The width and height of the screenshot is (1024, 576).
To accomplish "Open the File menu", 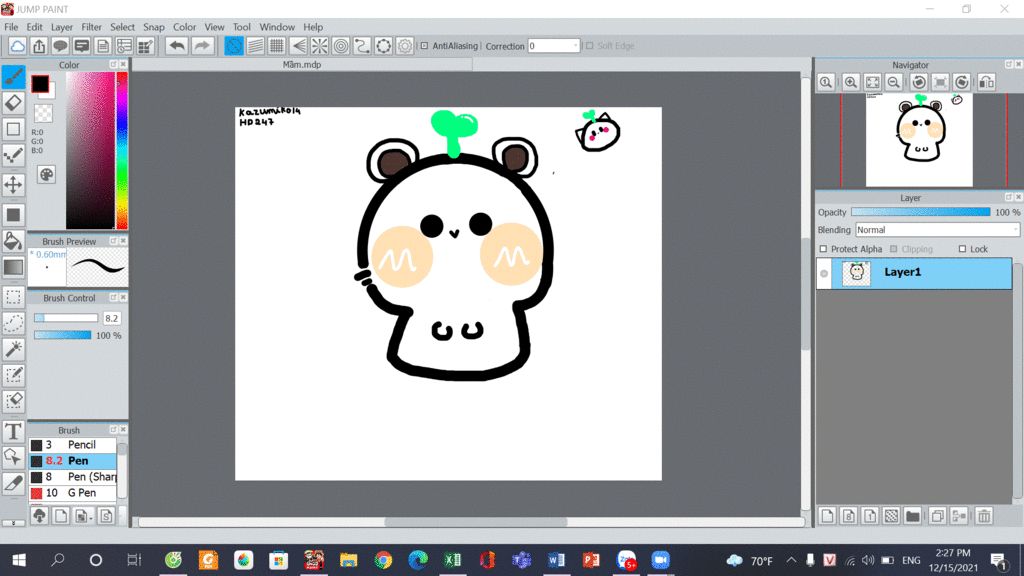I will (11, 27).
